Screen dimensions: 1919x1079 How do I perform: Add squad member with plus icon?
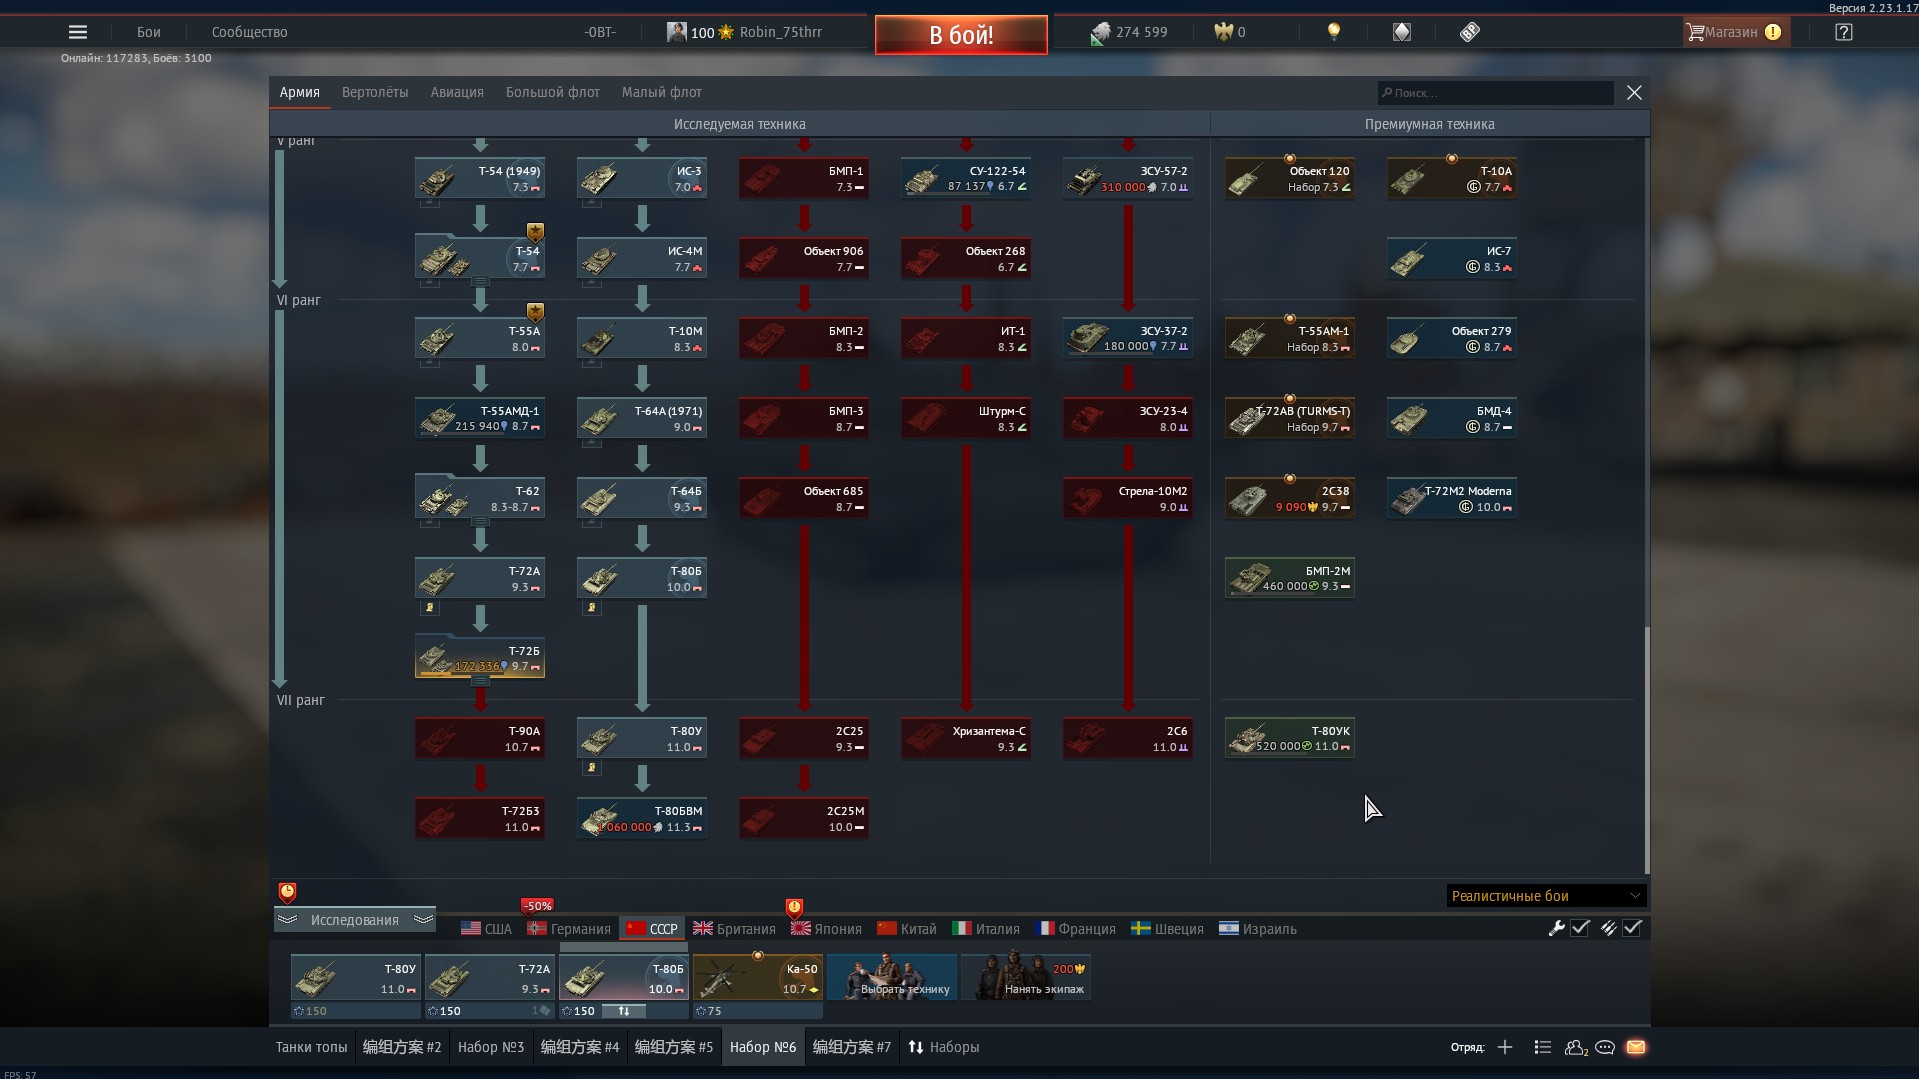point(1505,1047)
